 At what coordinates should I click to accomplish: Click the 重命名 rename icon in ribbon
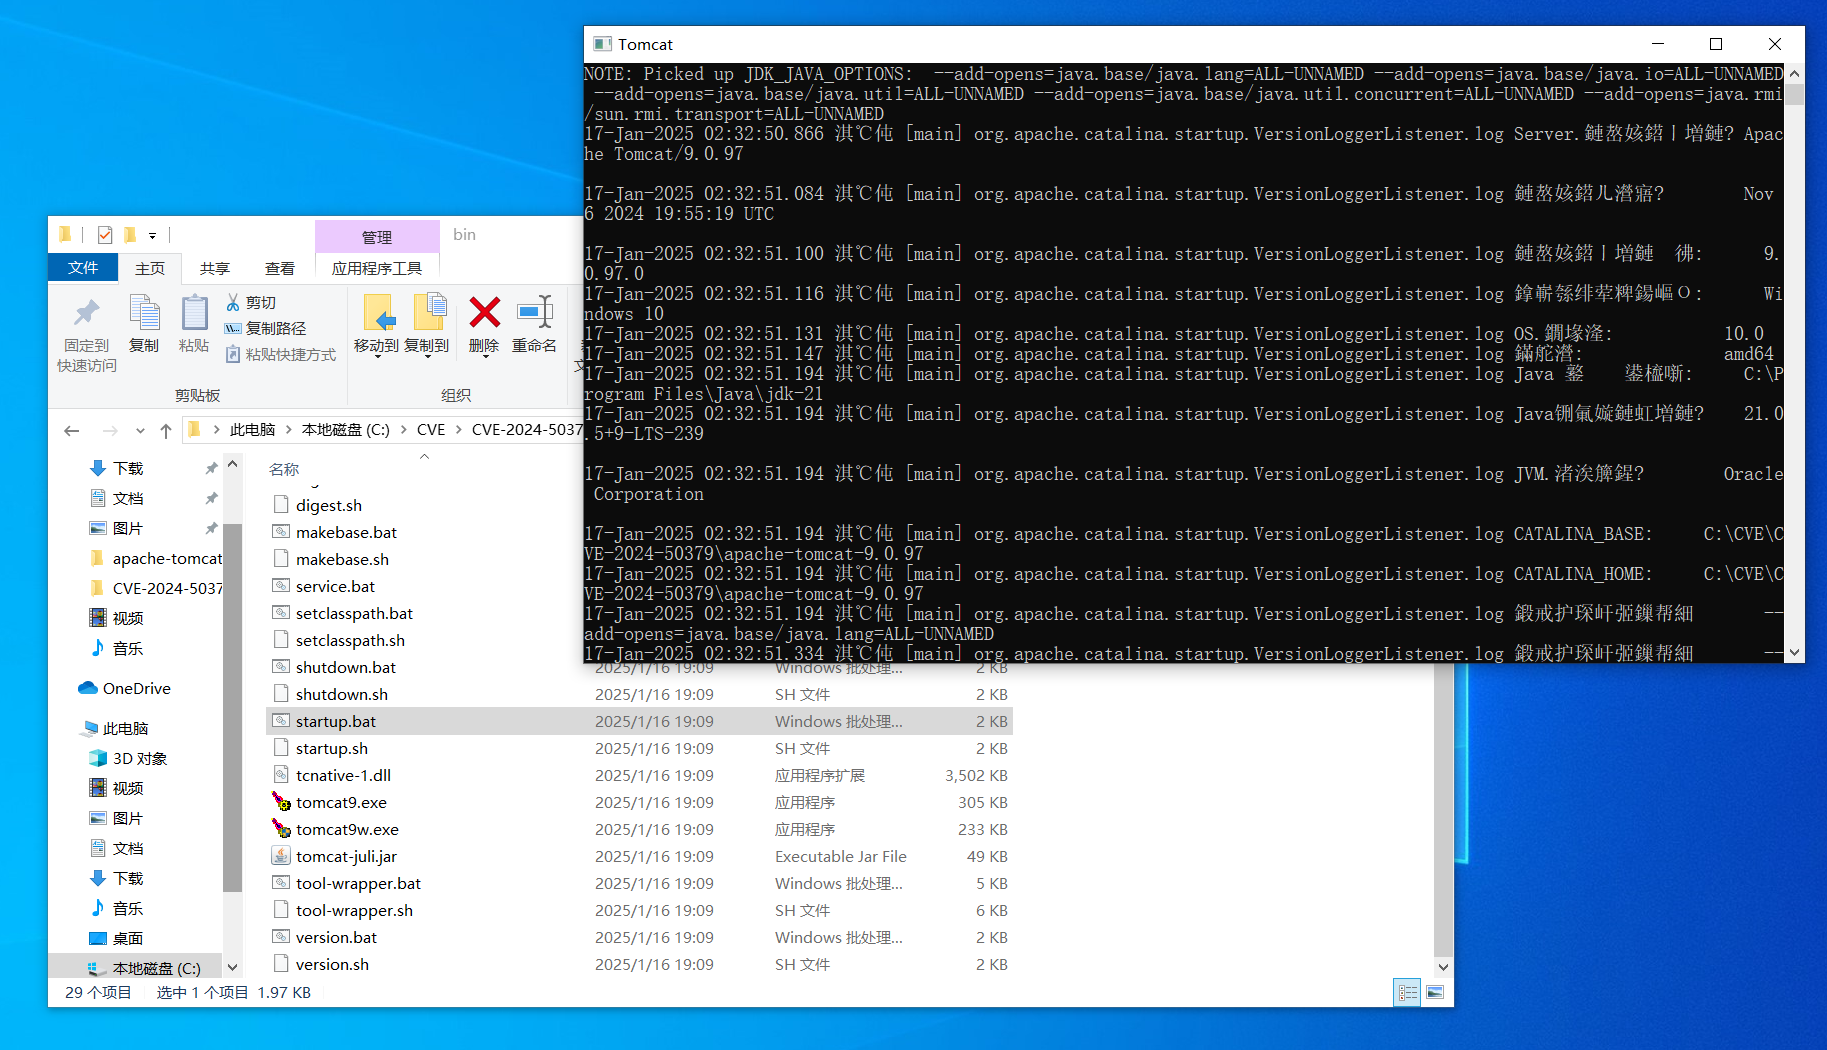click(534, 314)
